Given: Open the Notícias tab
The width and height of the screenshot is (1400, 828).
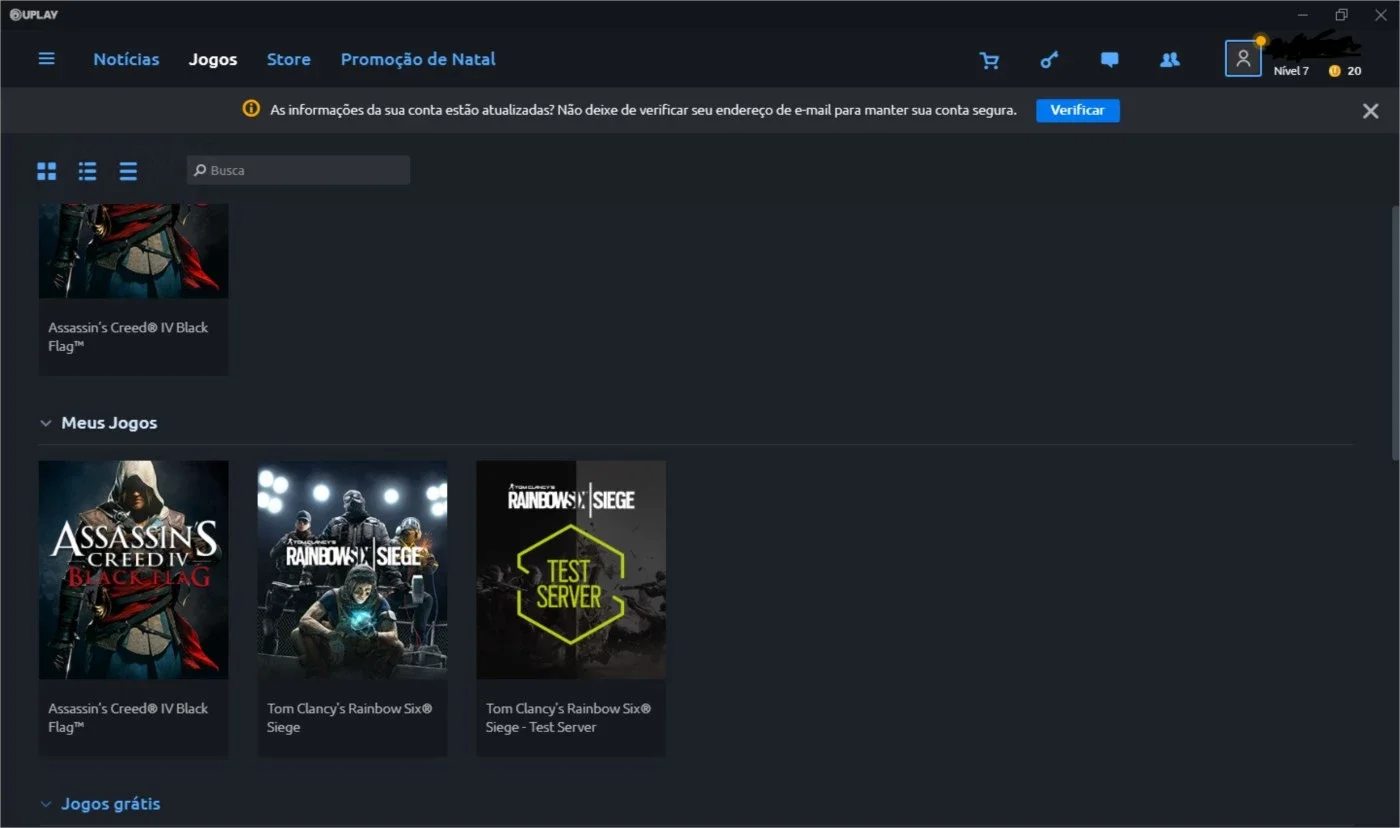Looking at the screenshot, I should (x=126, y=59).
